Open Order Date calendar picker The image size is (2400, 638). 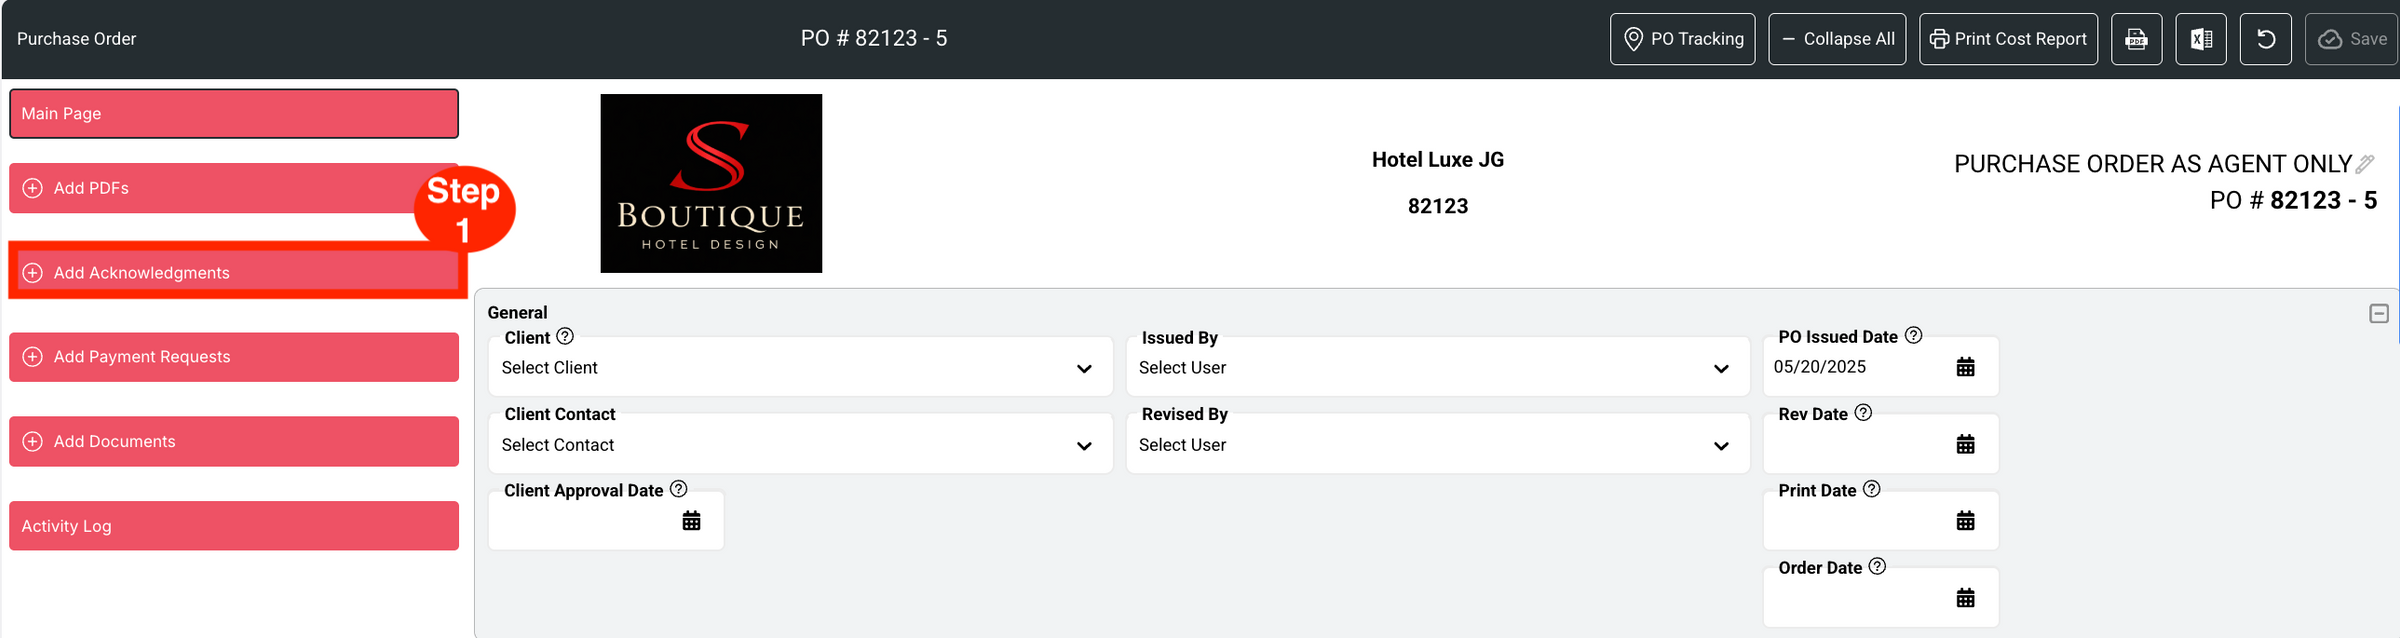1965,598
